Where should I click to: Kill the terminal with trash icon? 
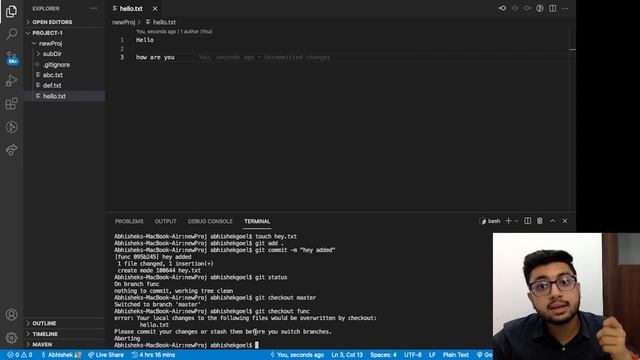[x=540, y=221]
